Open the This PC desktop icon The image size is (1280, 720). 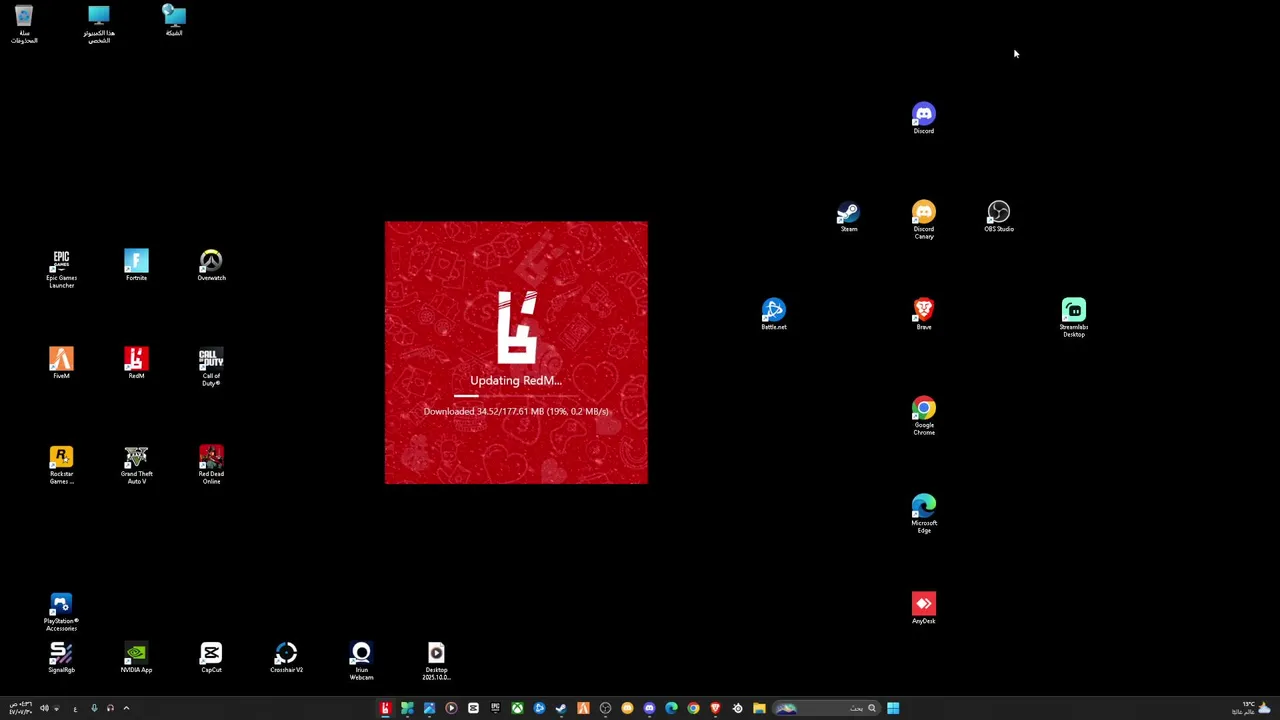[x=99, y=25]
